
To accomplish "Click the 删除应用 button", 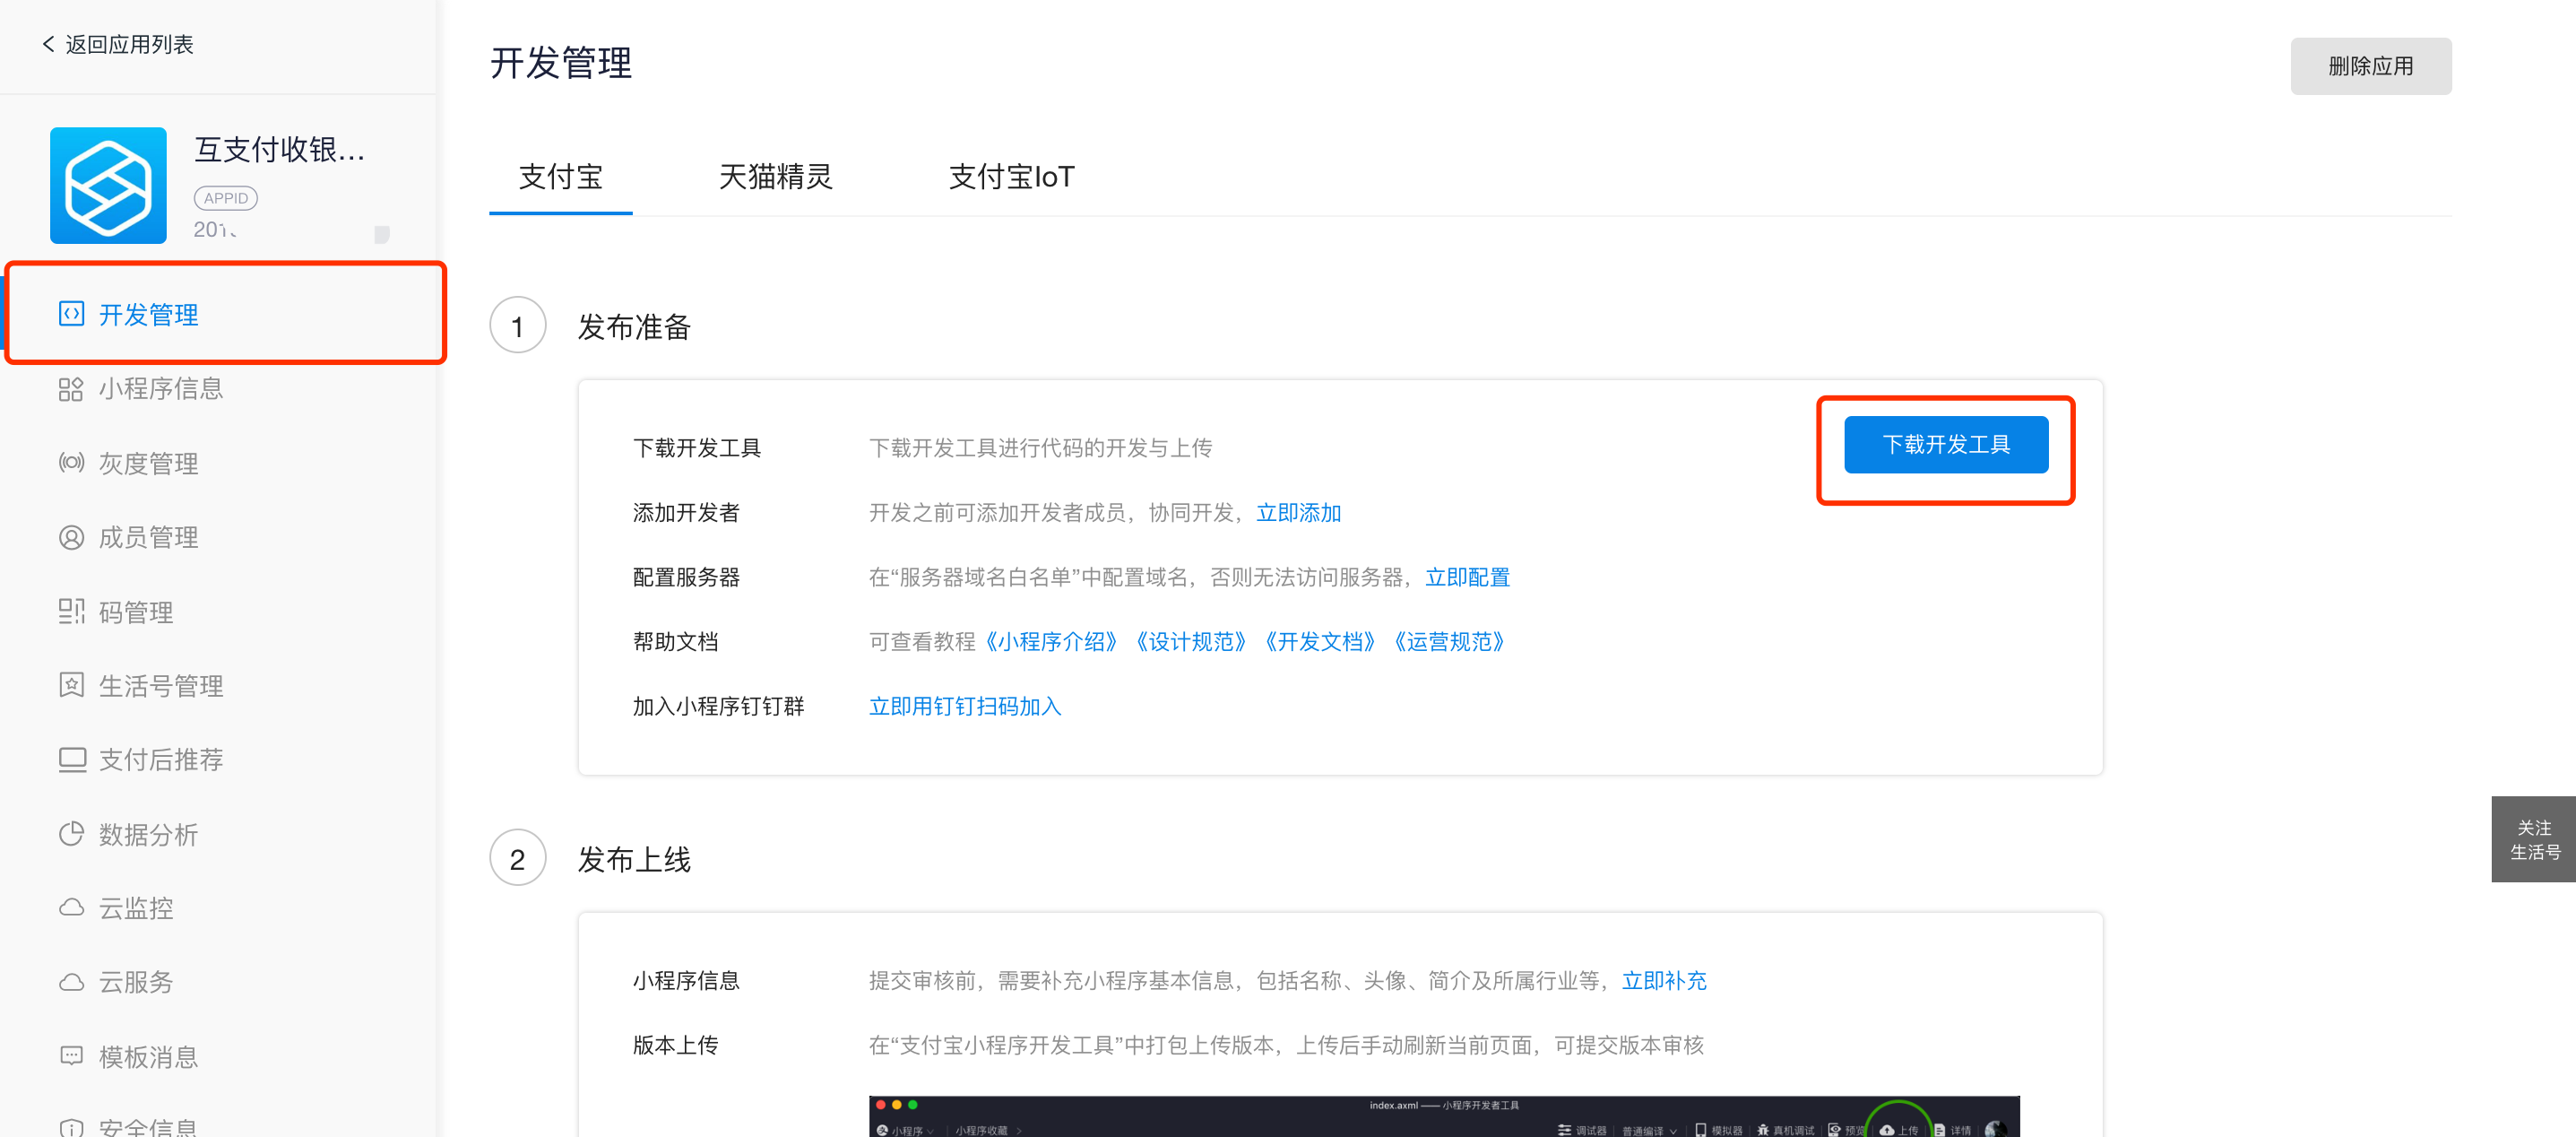I will pos(2370,66).
